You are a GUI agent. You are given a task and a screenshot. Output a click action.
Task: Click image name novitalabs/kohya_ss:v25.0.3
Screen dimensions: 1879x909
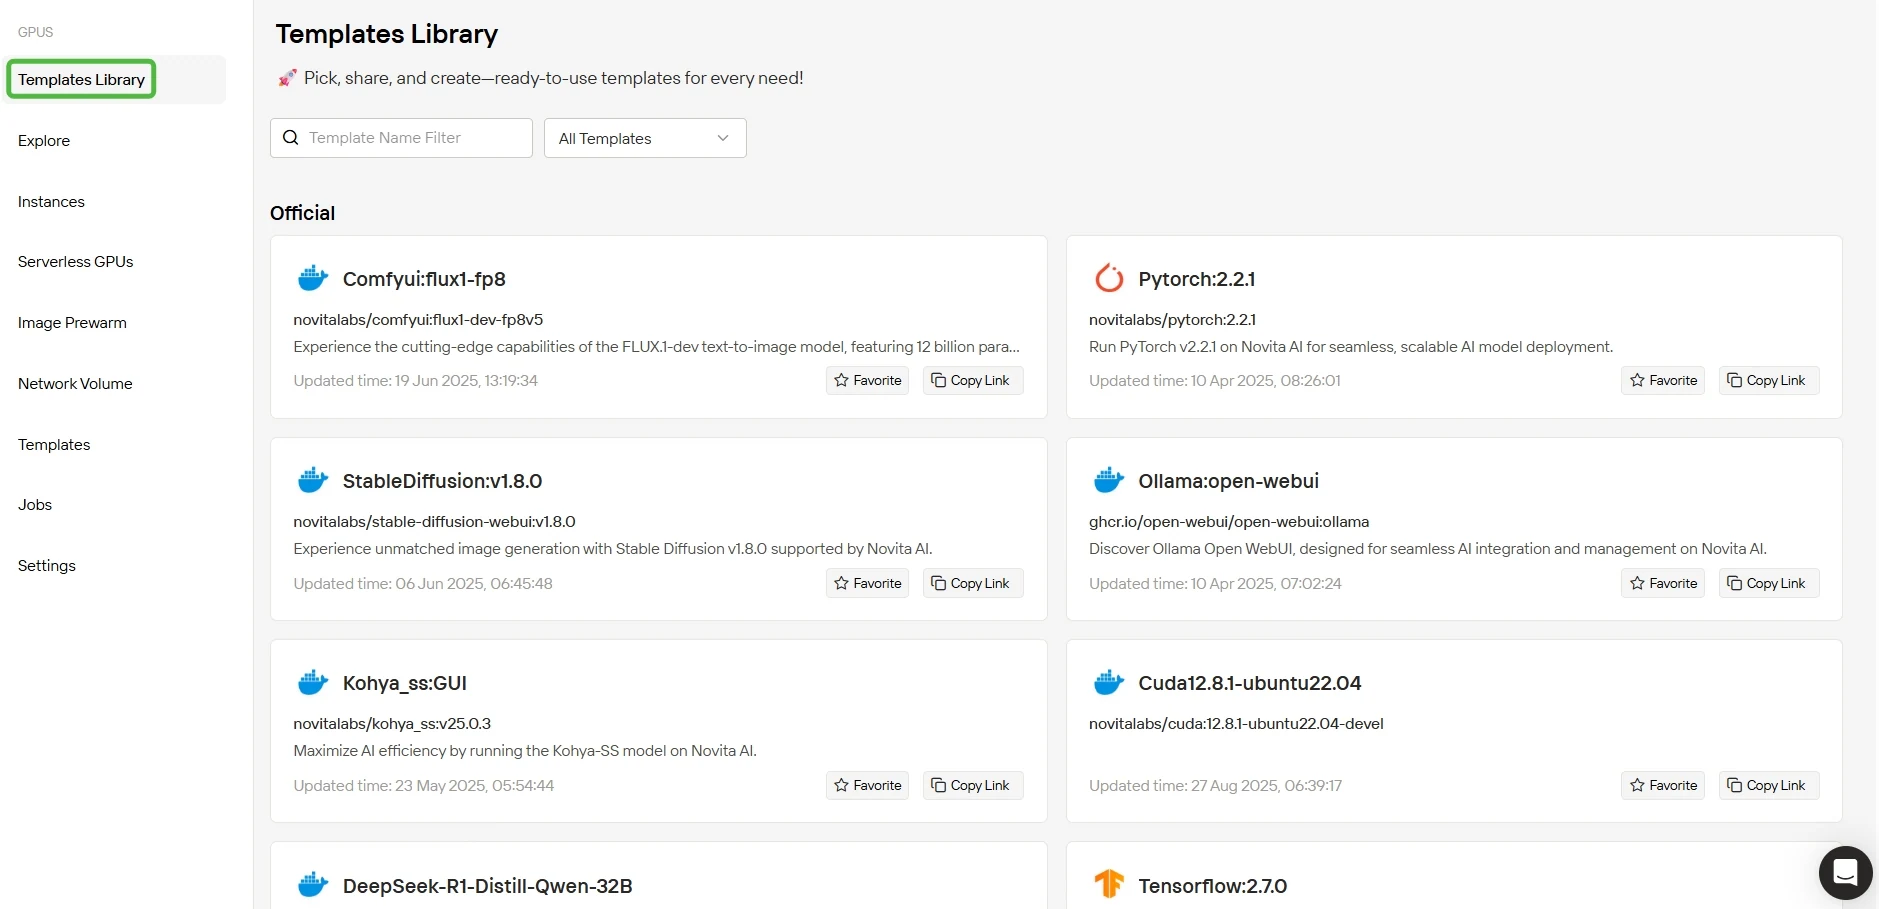[392, 724]
